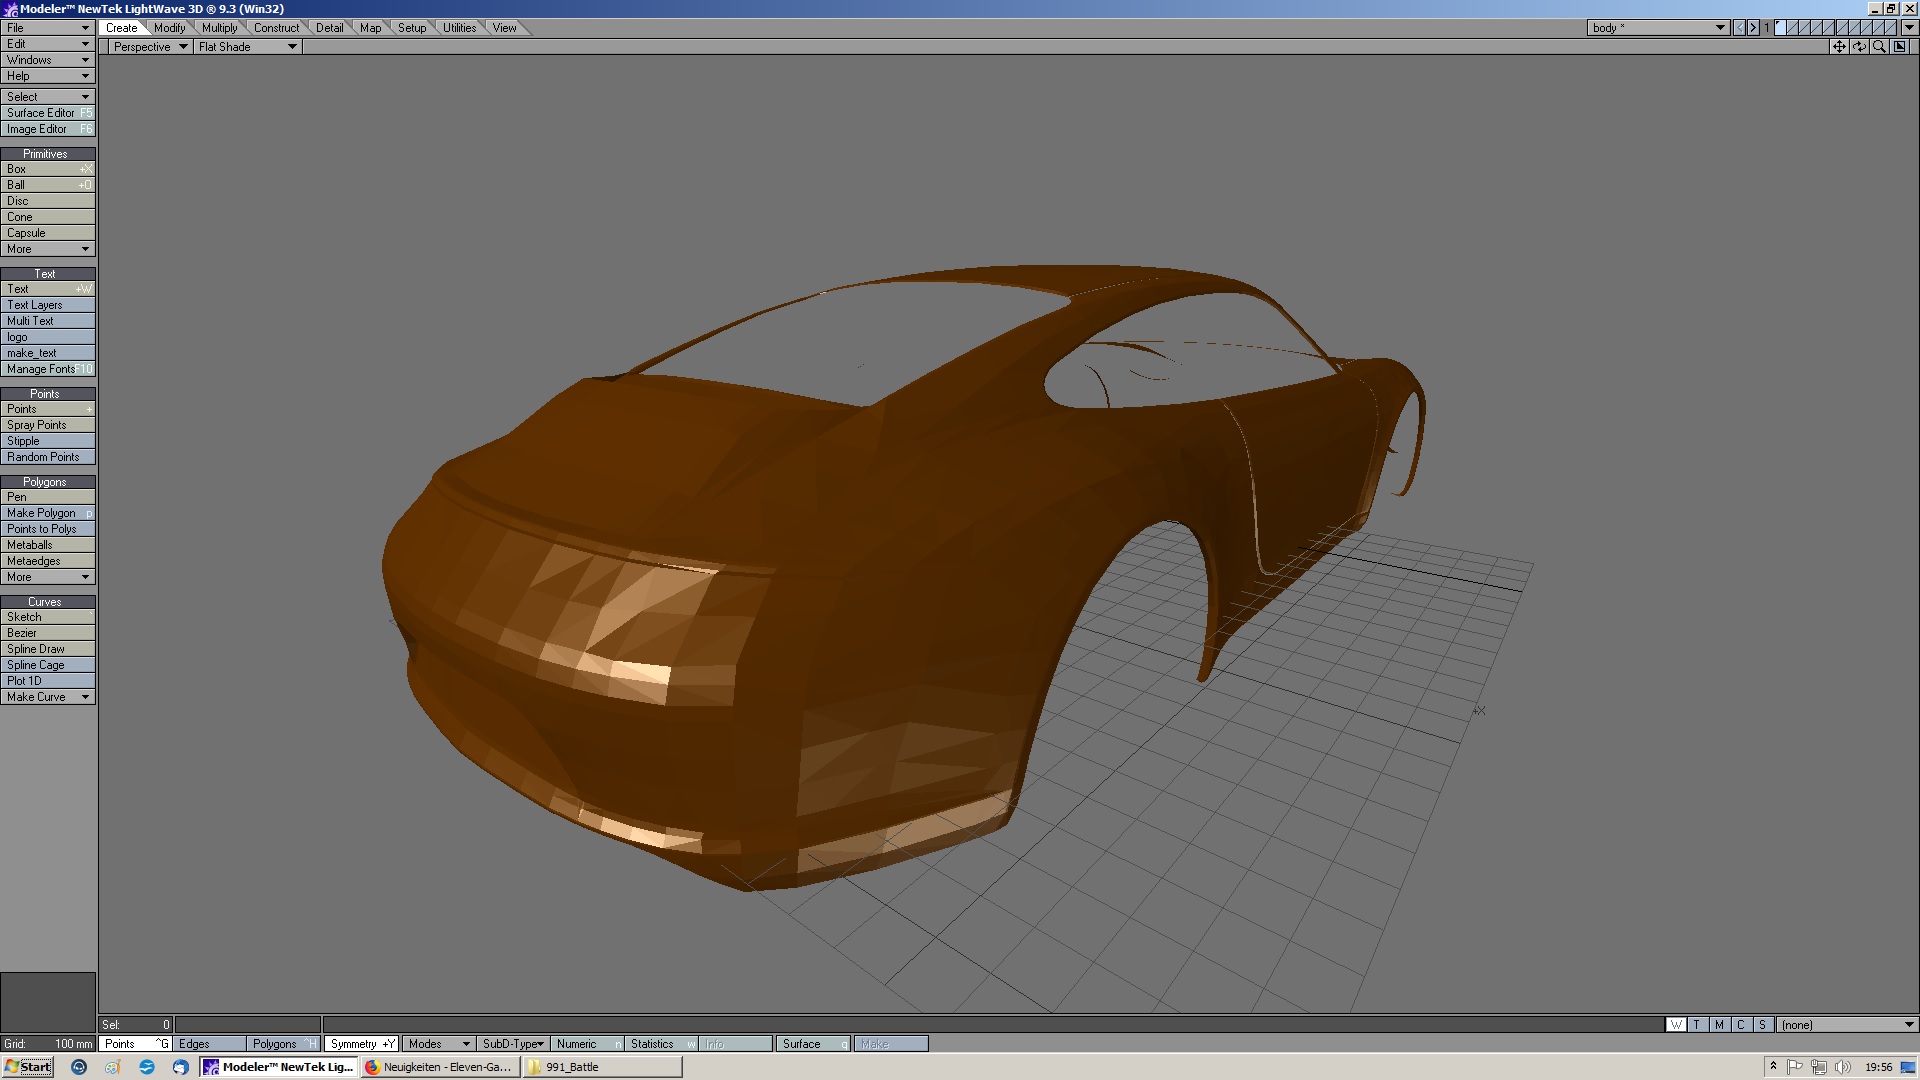Screen dimensions: 1920x1080
Task: Go to previous layer bank arrow
Action: 1740,28
